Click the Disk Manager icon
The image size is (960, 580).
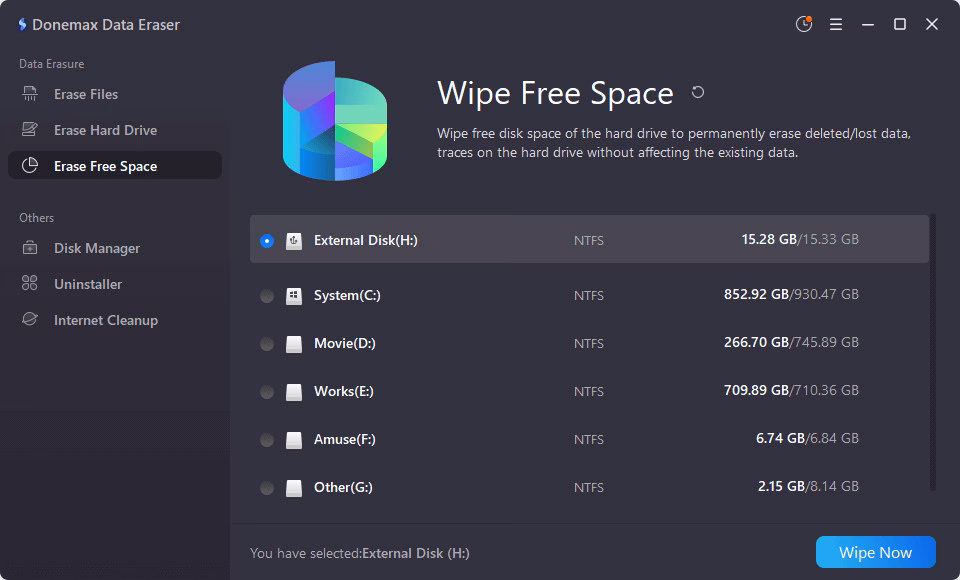pos(29,248)
